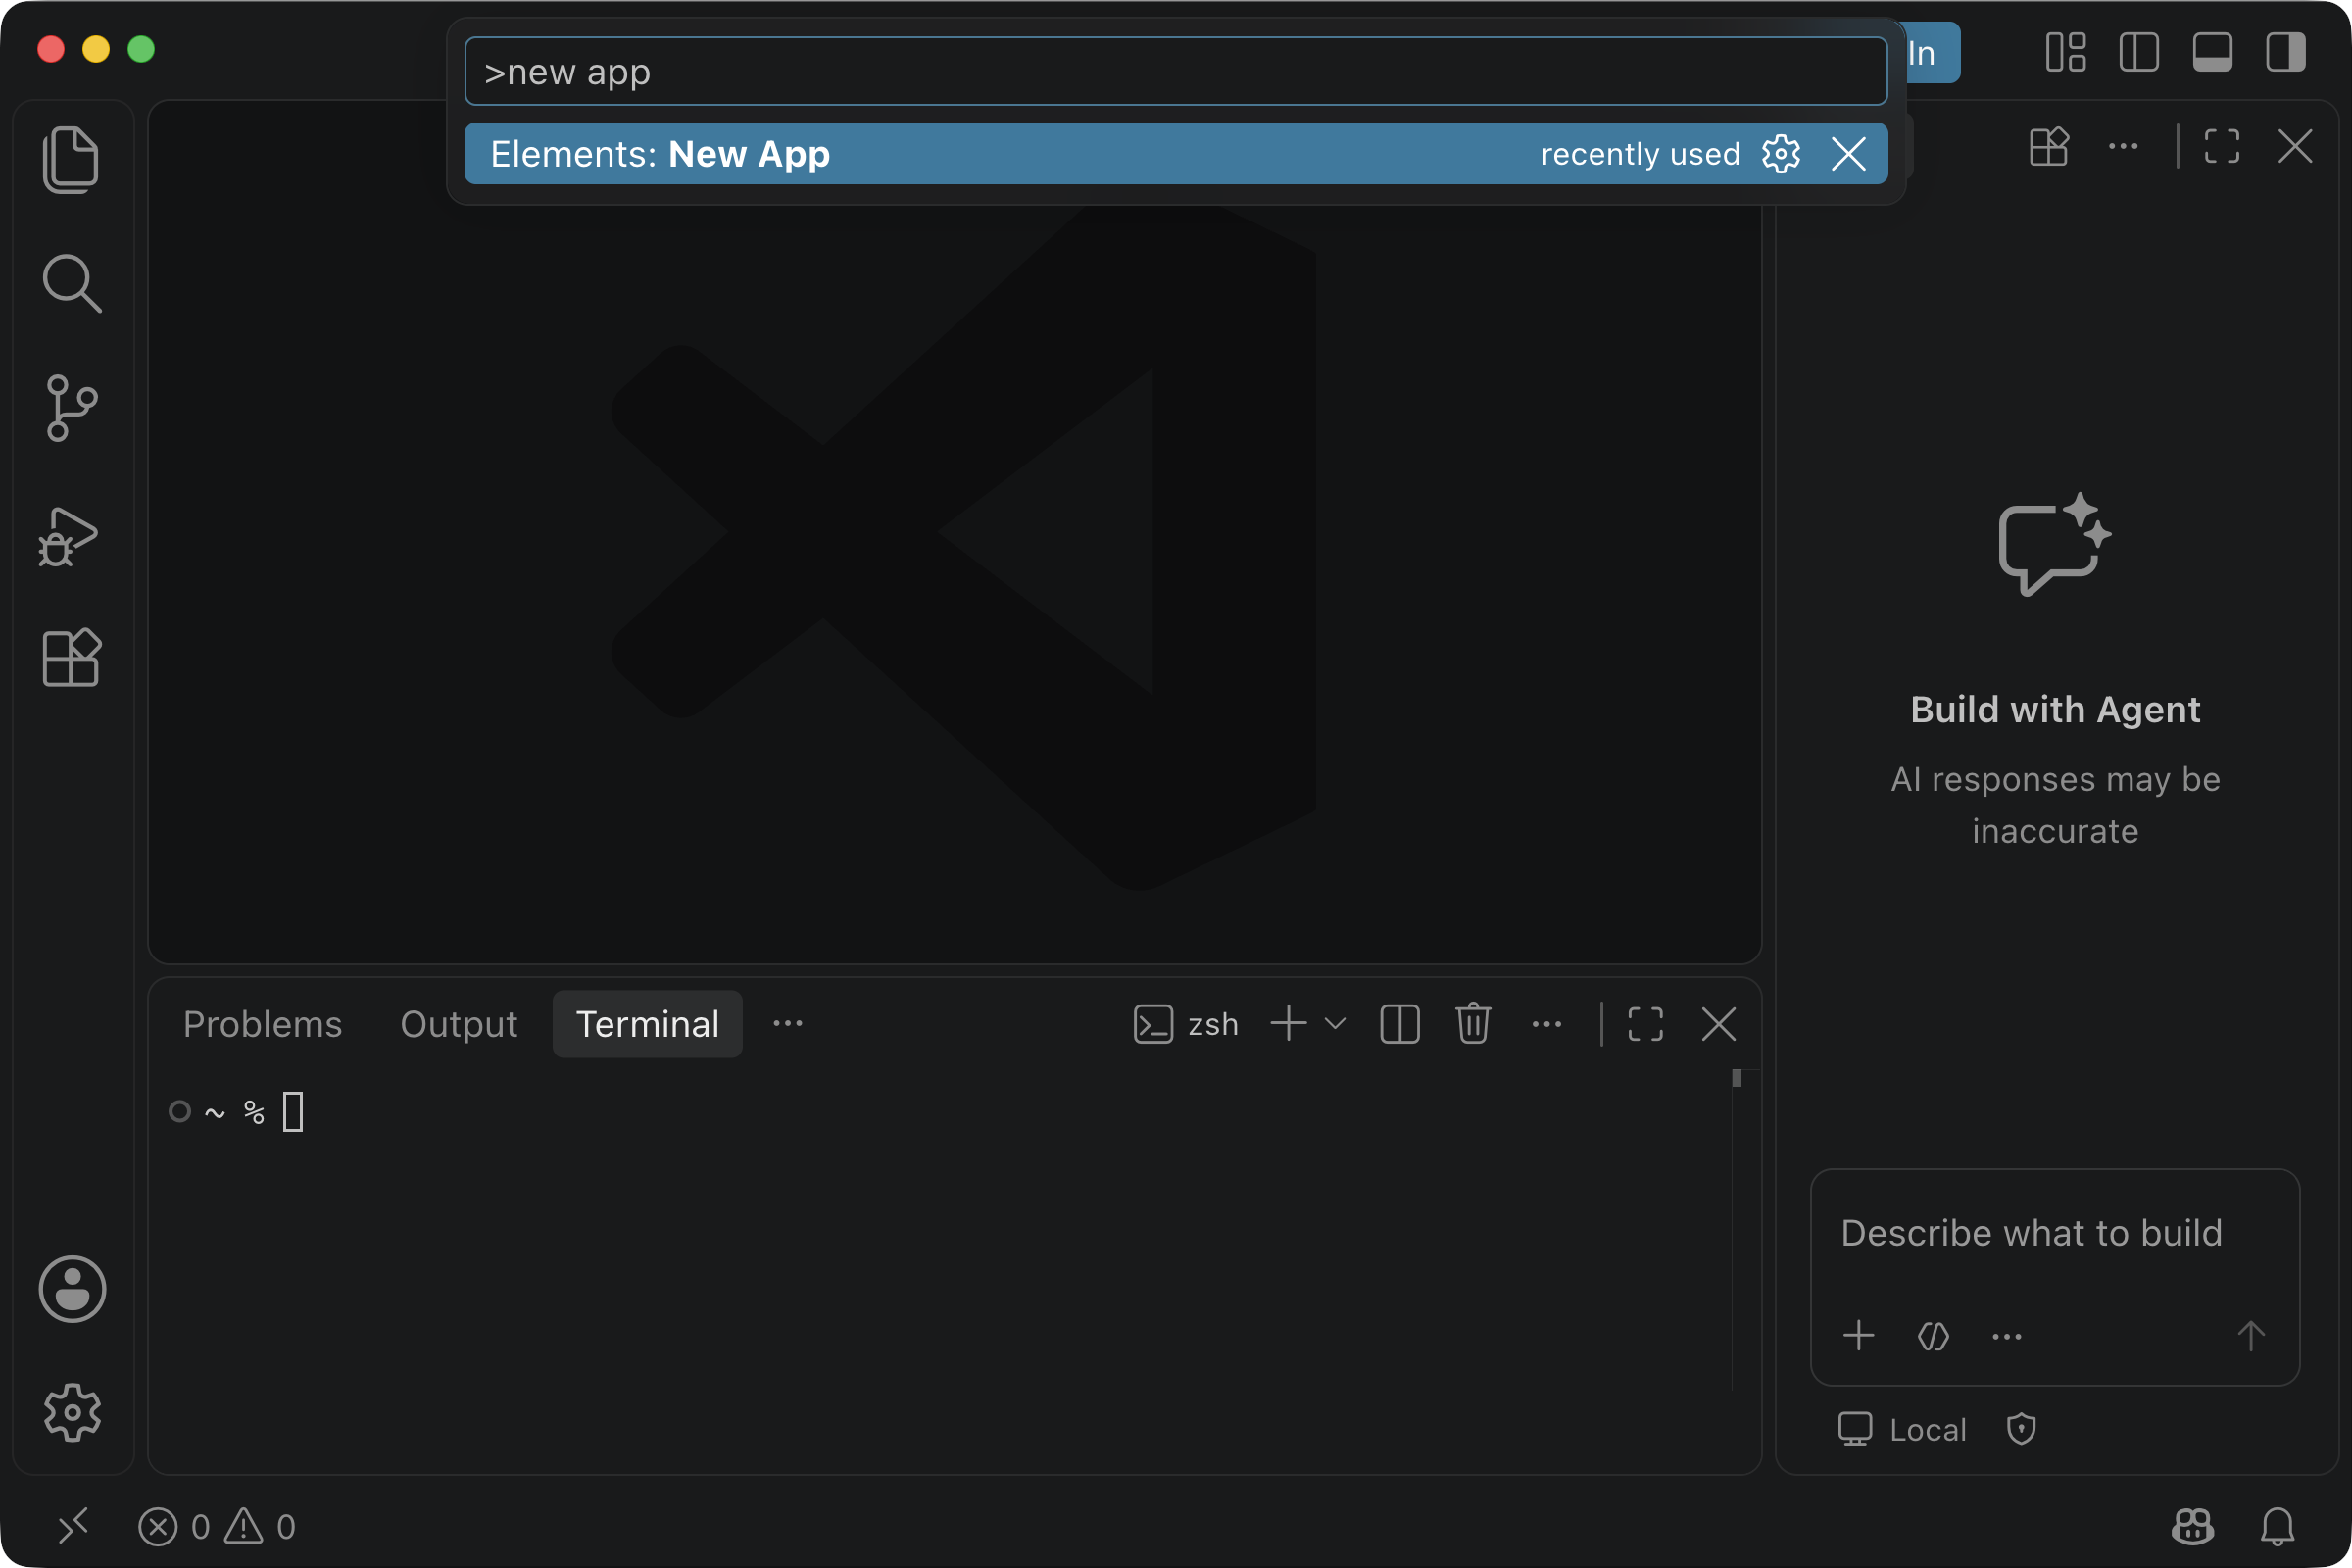Open the Source Control view

[71, 408]
